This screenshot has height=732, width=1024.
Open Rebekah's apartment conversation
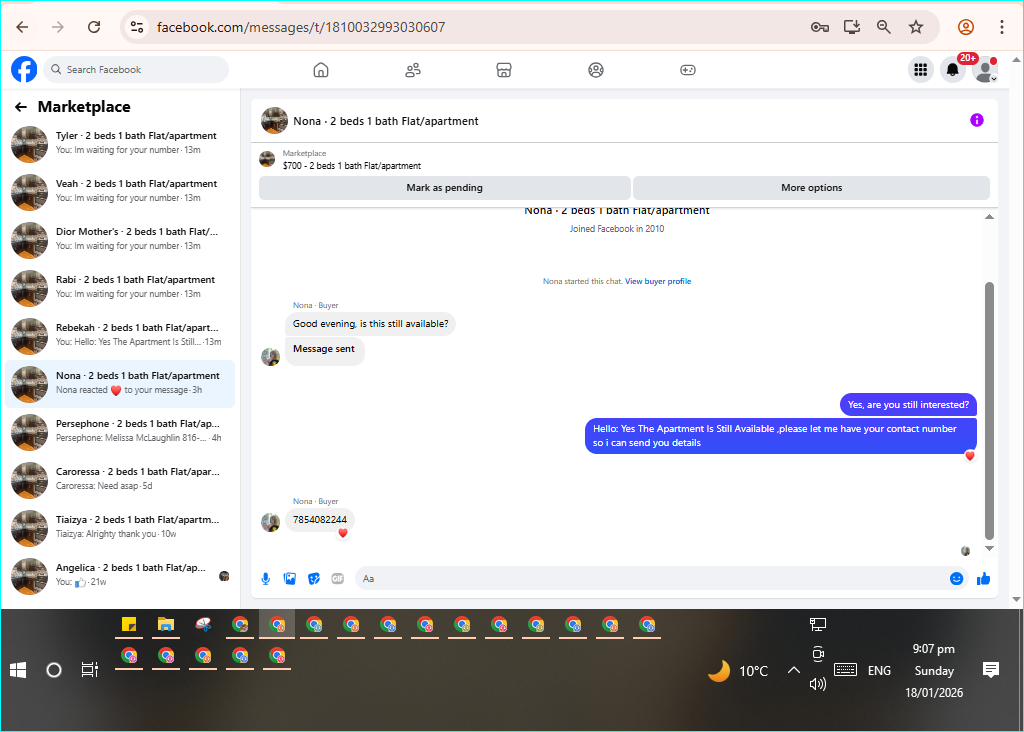tap(120, 336)
